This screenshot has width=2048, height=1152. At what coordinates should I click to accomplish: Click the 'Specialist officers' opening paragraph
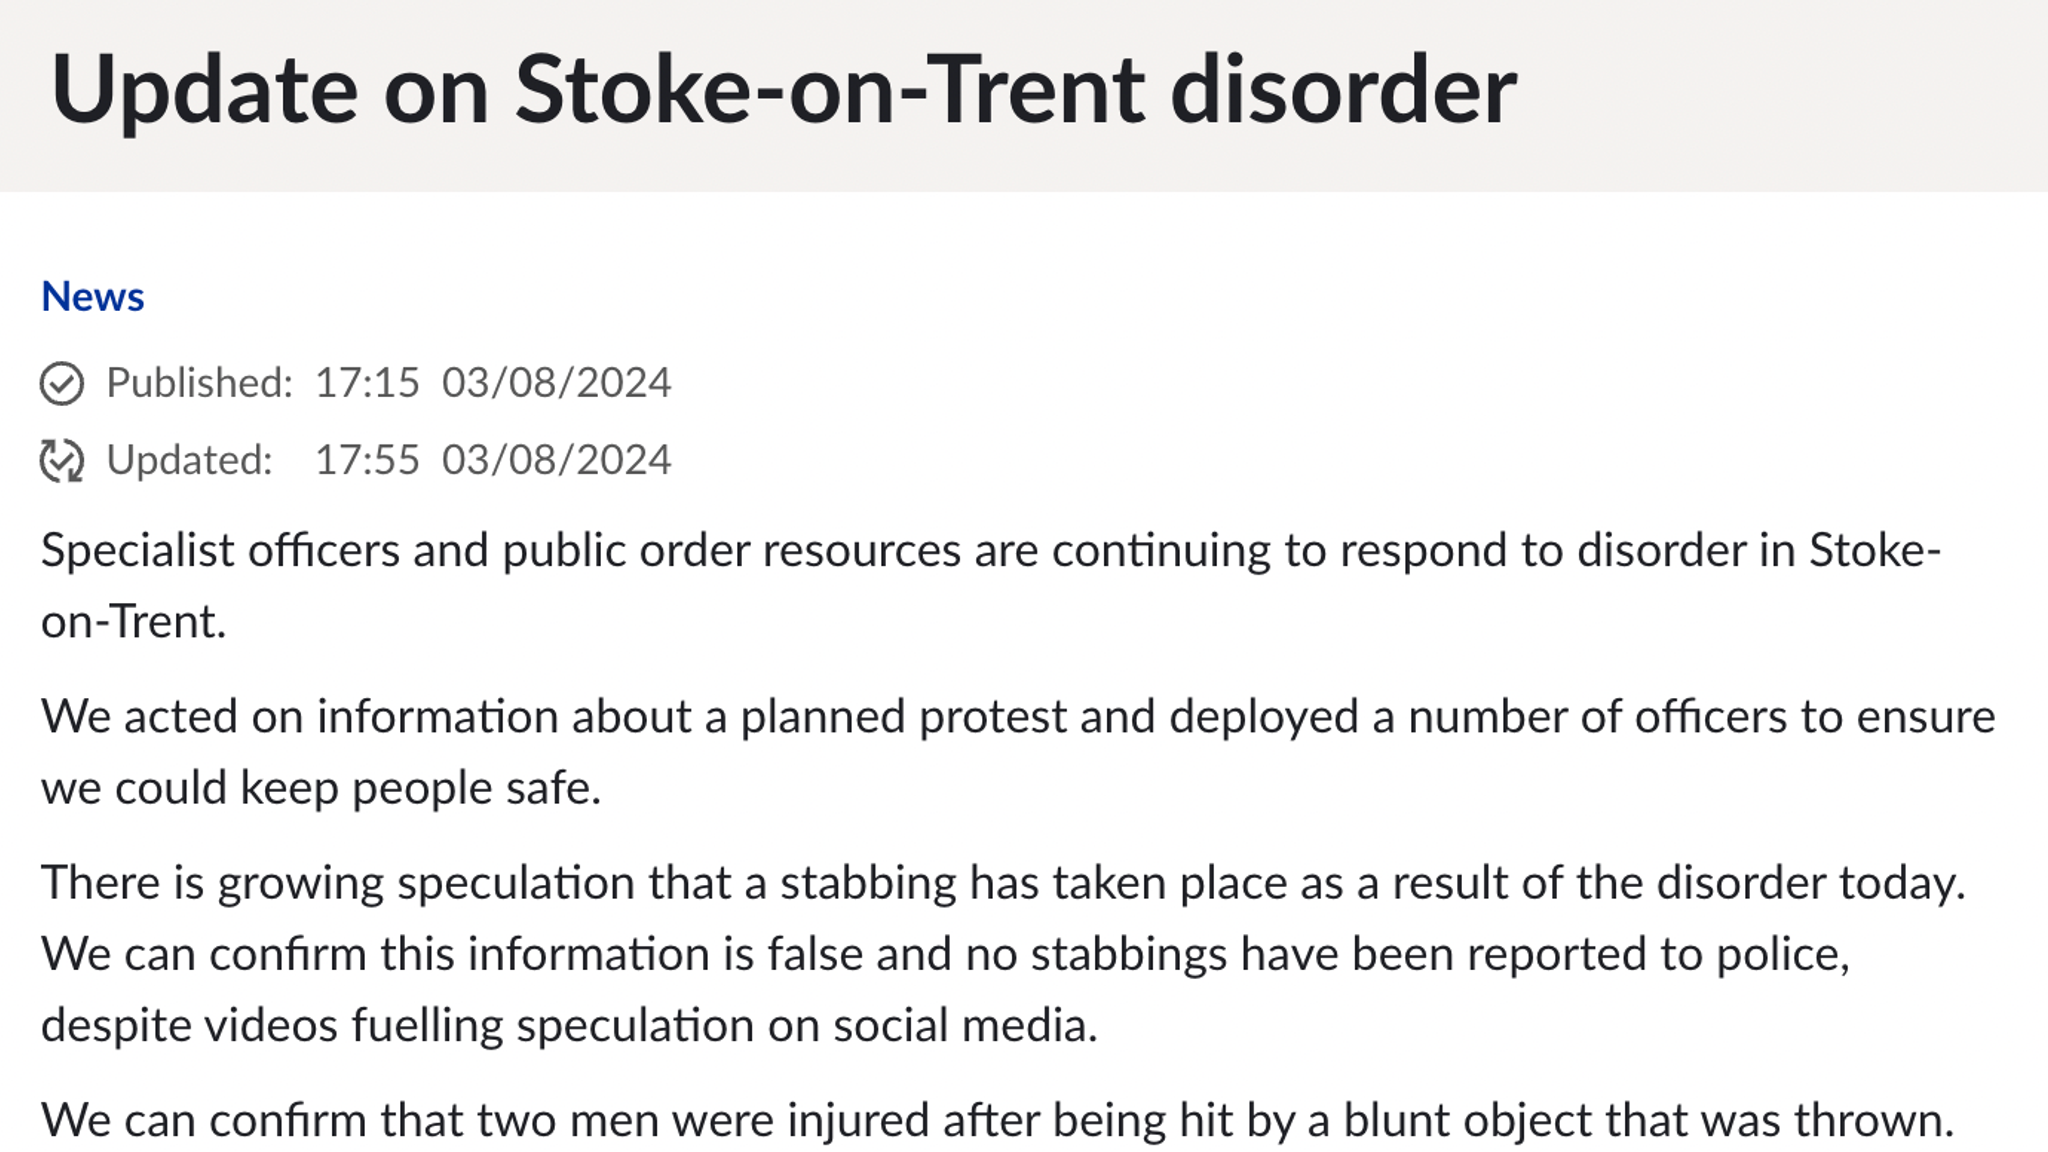(990, 551)
